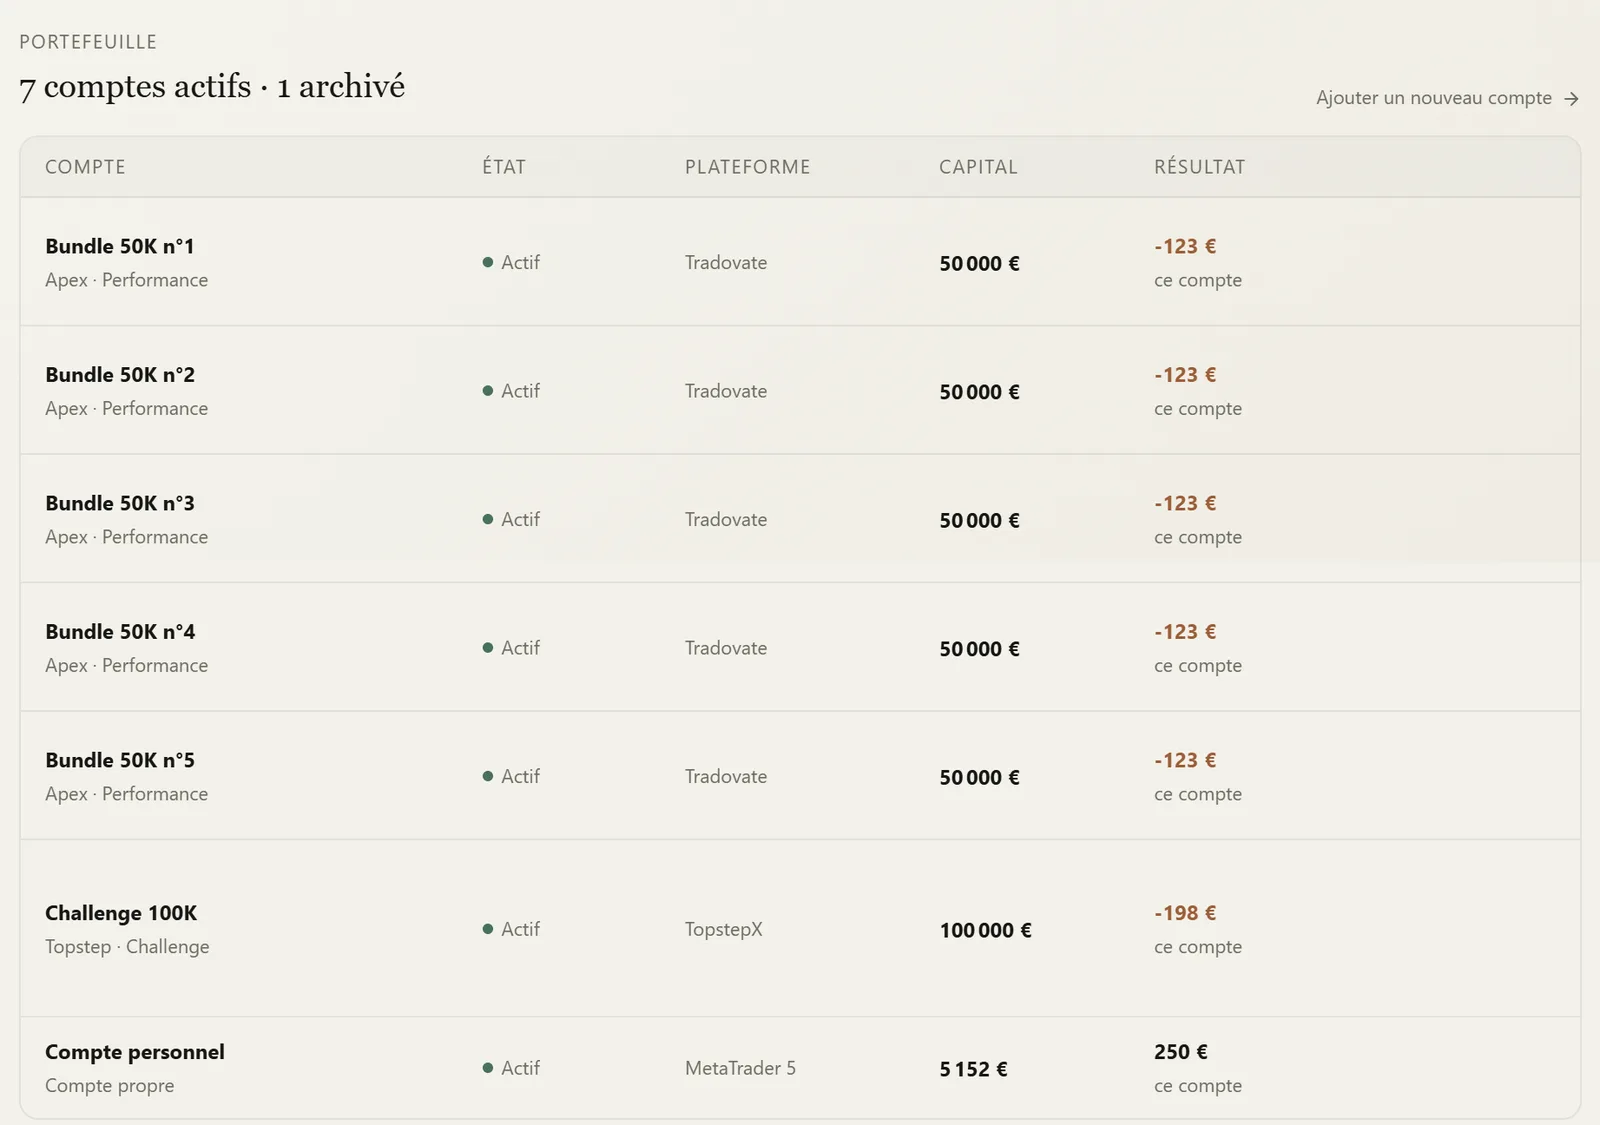Click the -123 € result of Bundle 50K n°1
Image resolution: width=1600 pixels, height=1125 pixels.
click(x=1185, y=246)
